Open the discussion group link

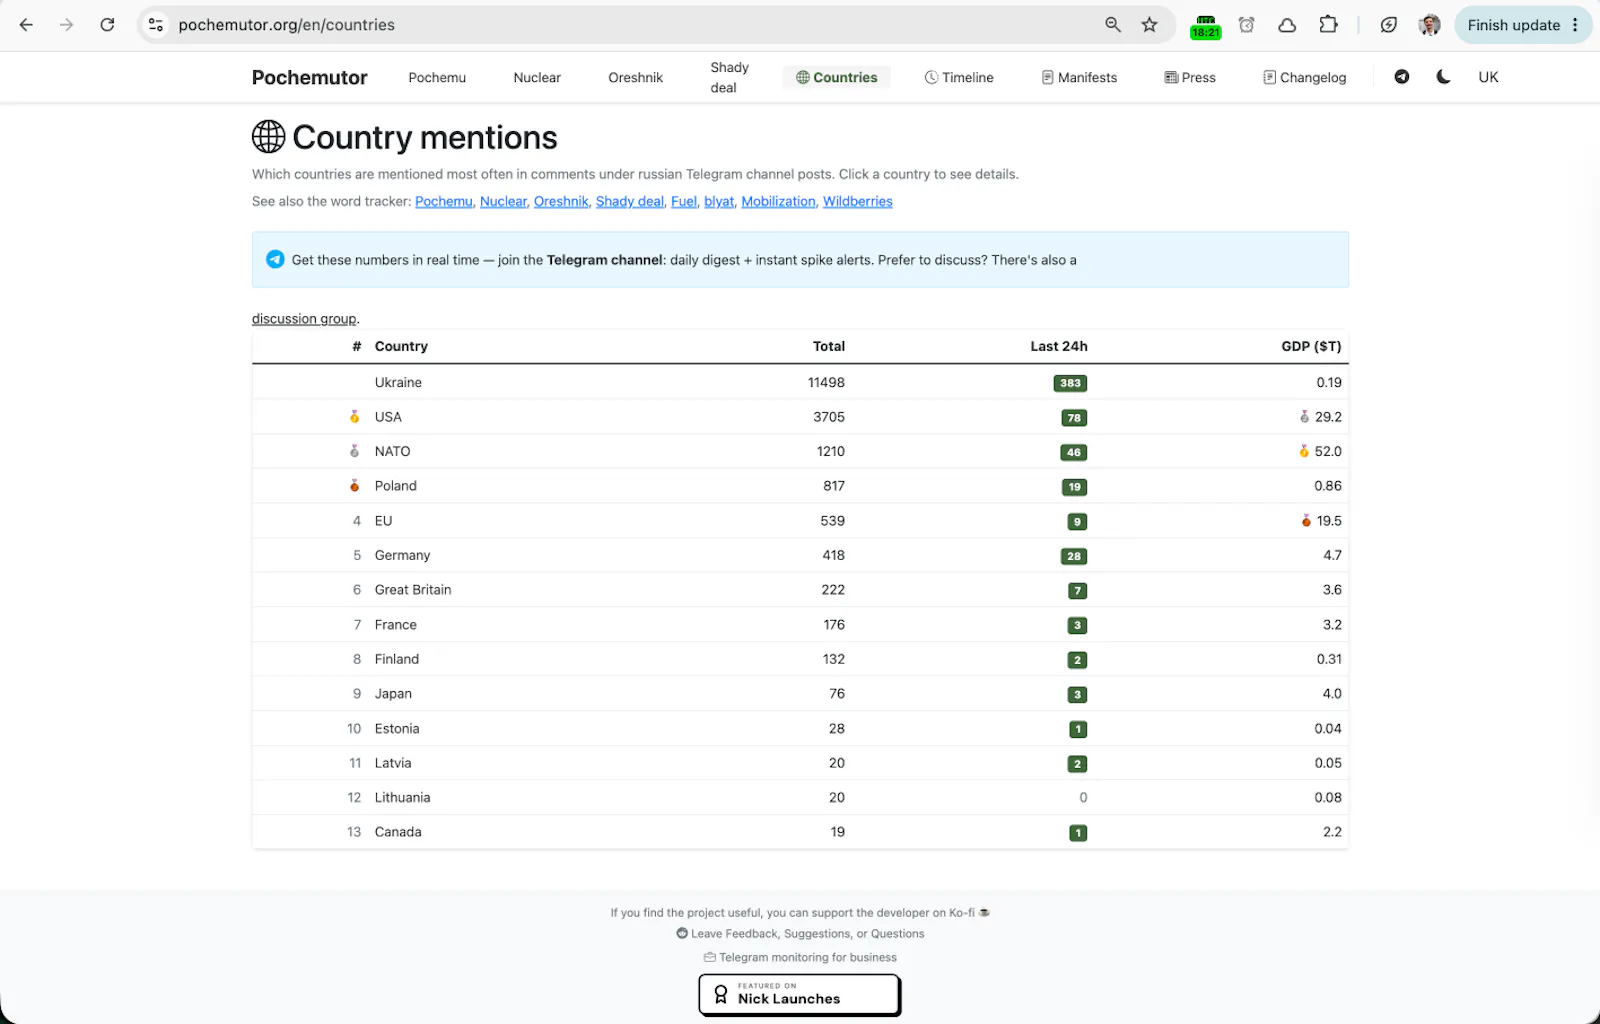(x=304, y=319)
